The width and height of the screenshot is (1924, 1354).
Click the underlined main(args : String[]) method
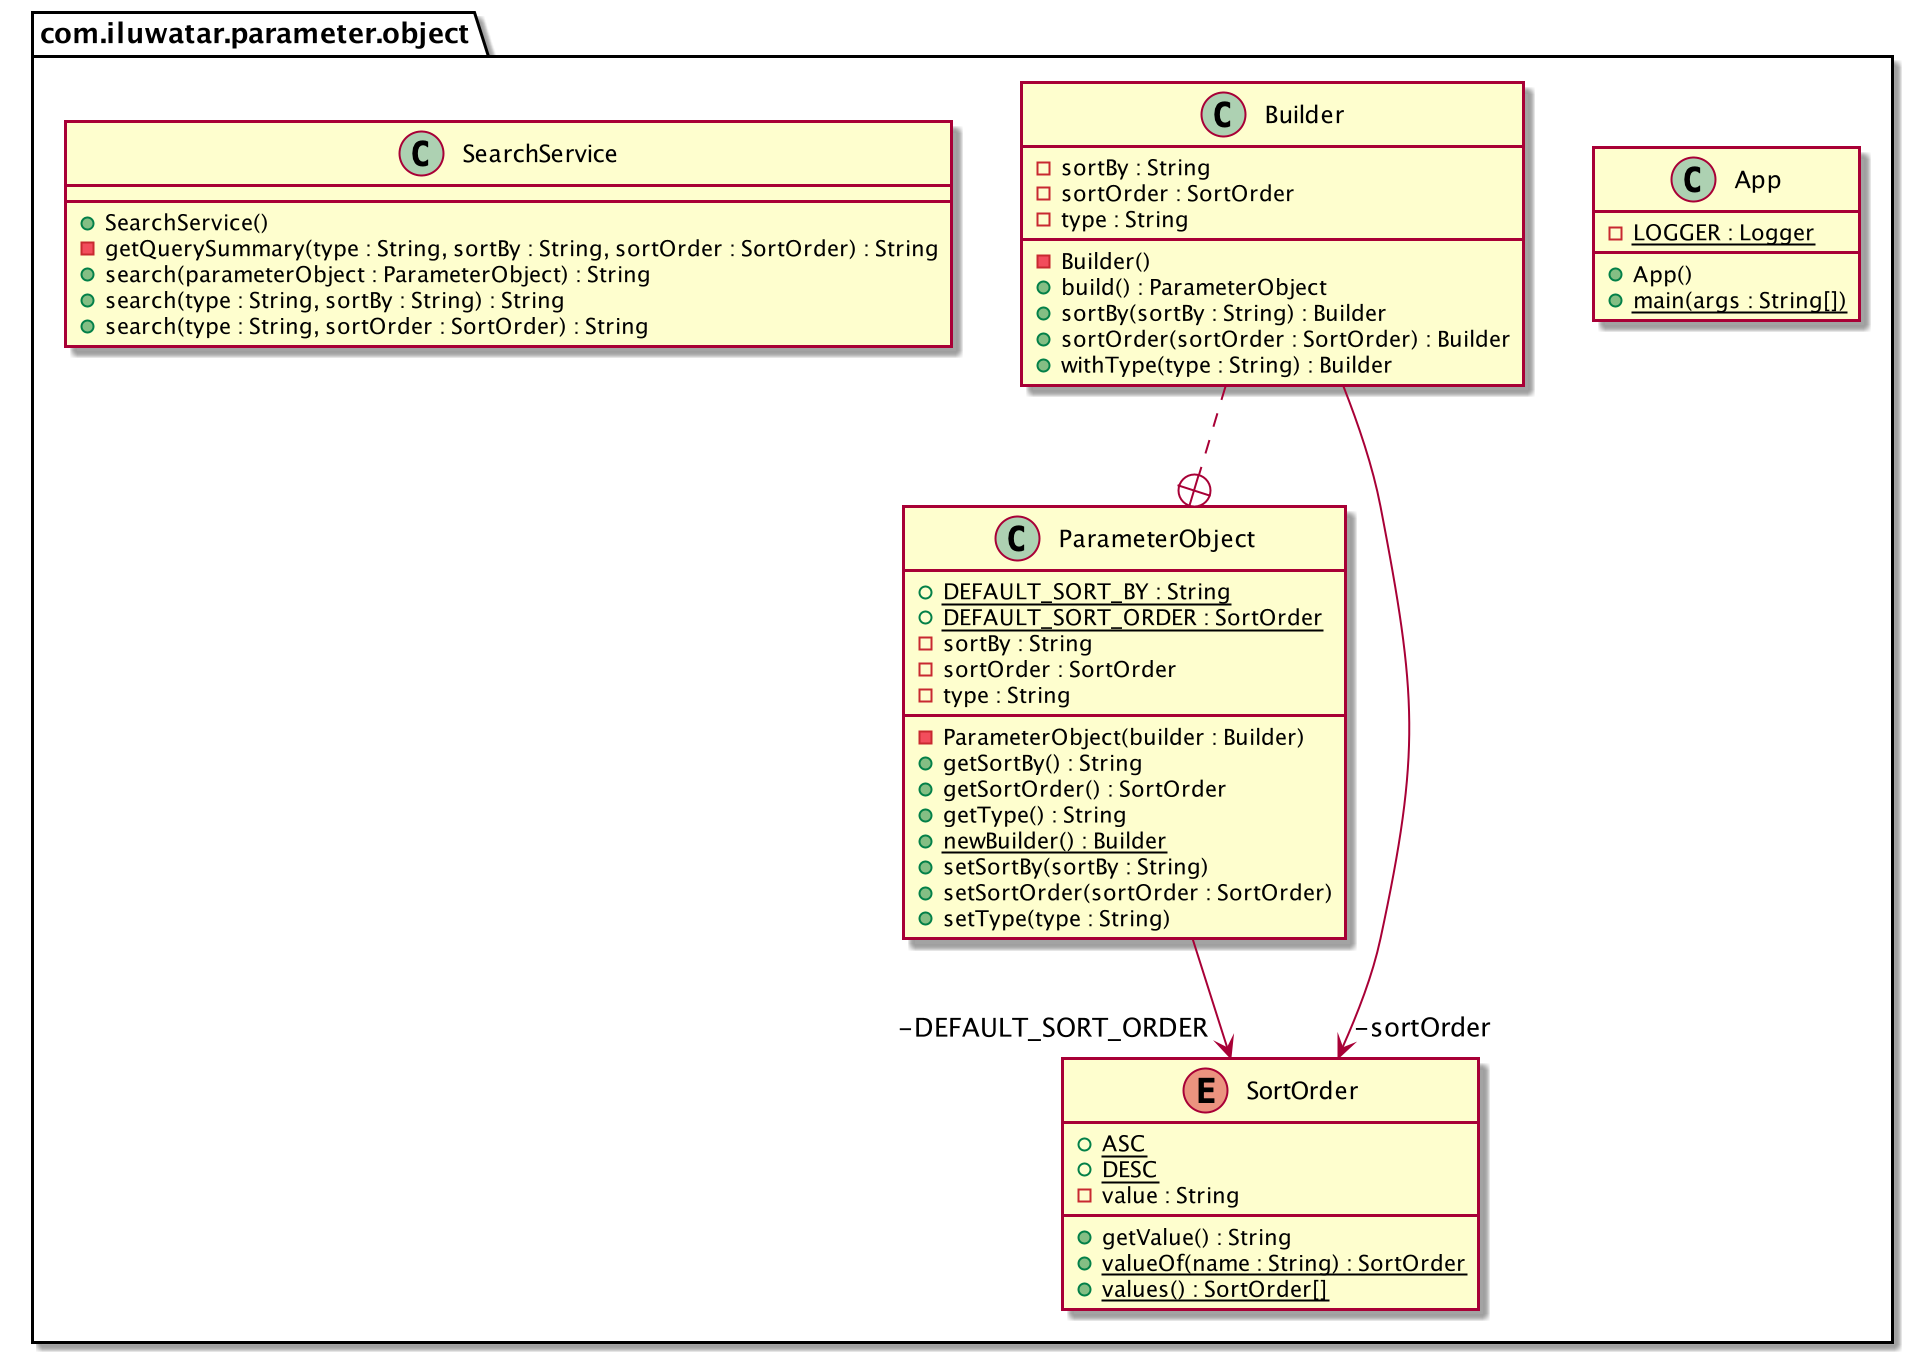(1739, 301)
